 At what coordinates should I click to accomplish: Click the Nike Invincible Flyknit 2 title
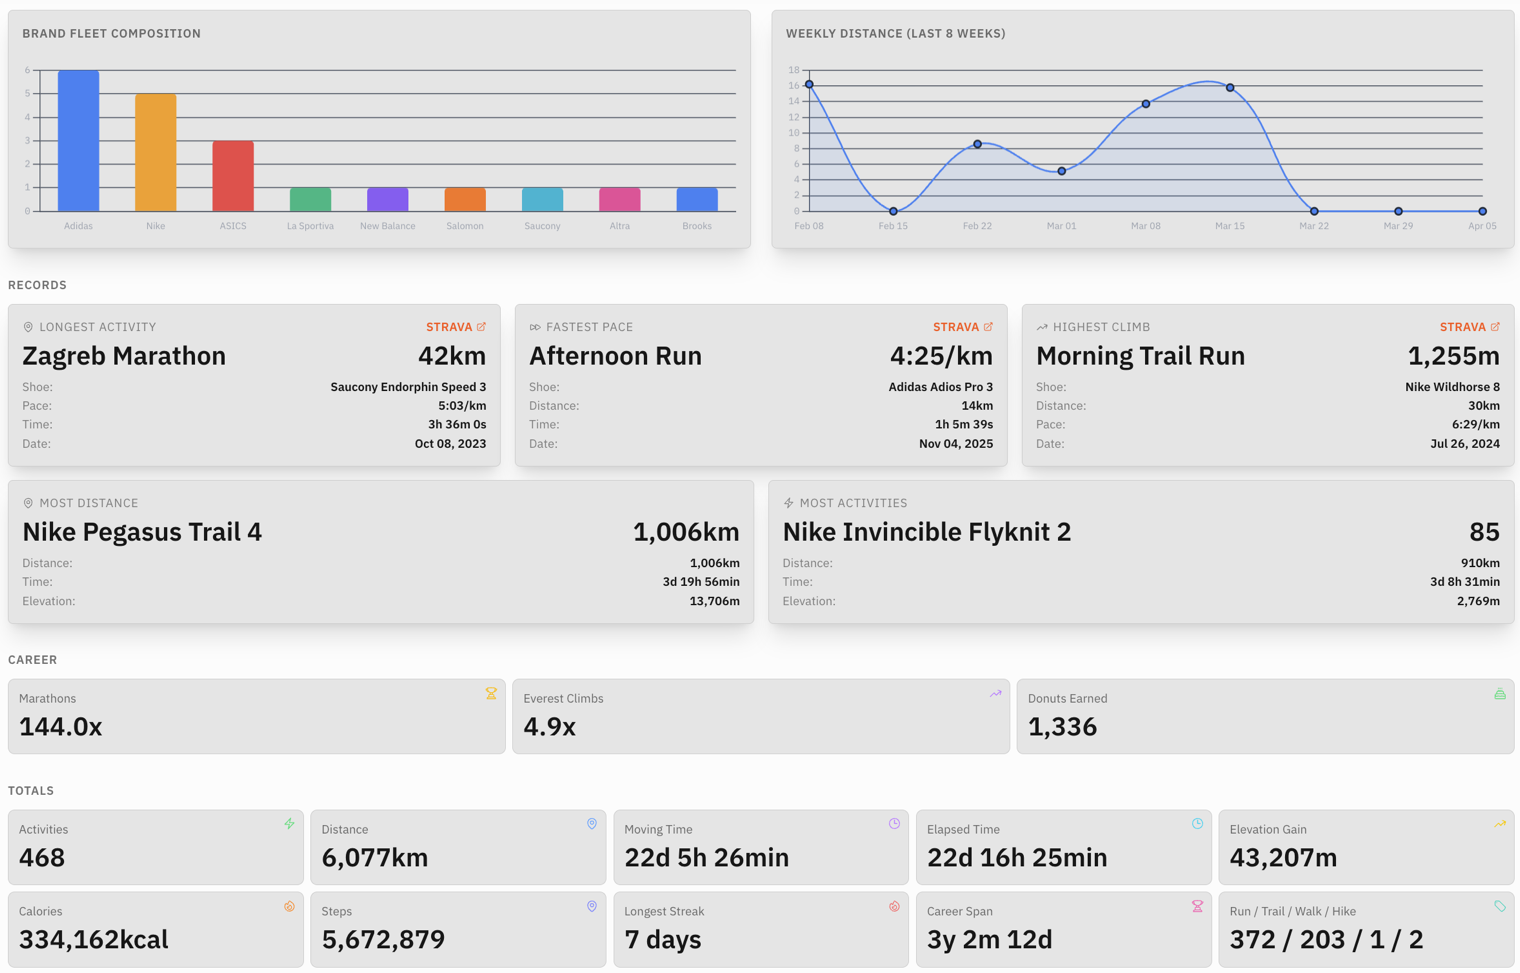click(926, 532)
